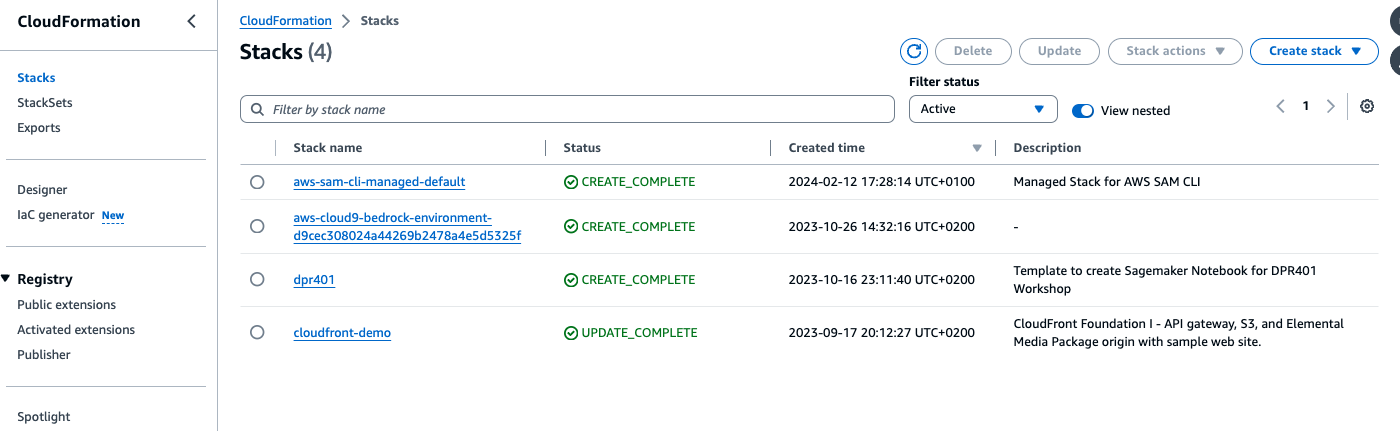Select the dpr401 stack radio button

pyautogui.click(x=257, y=280)
